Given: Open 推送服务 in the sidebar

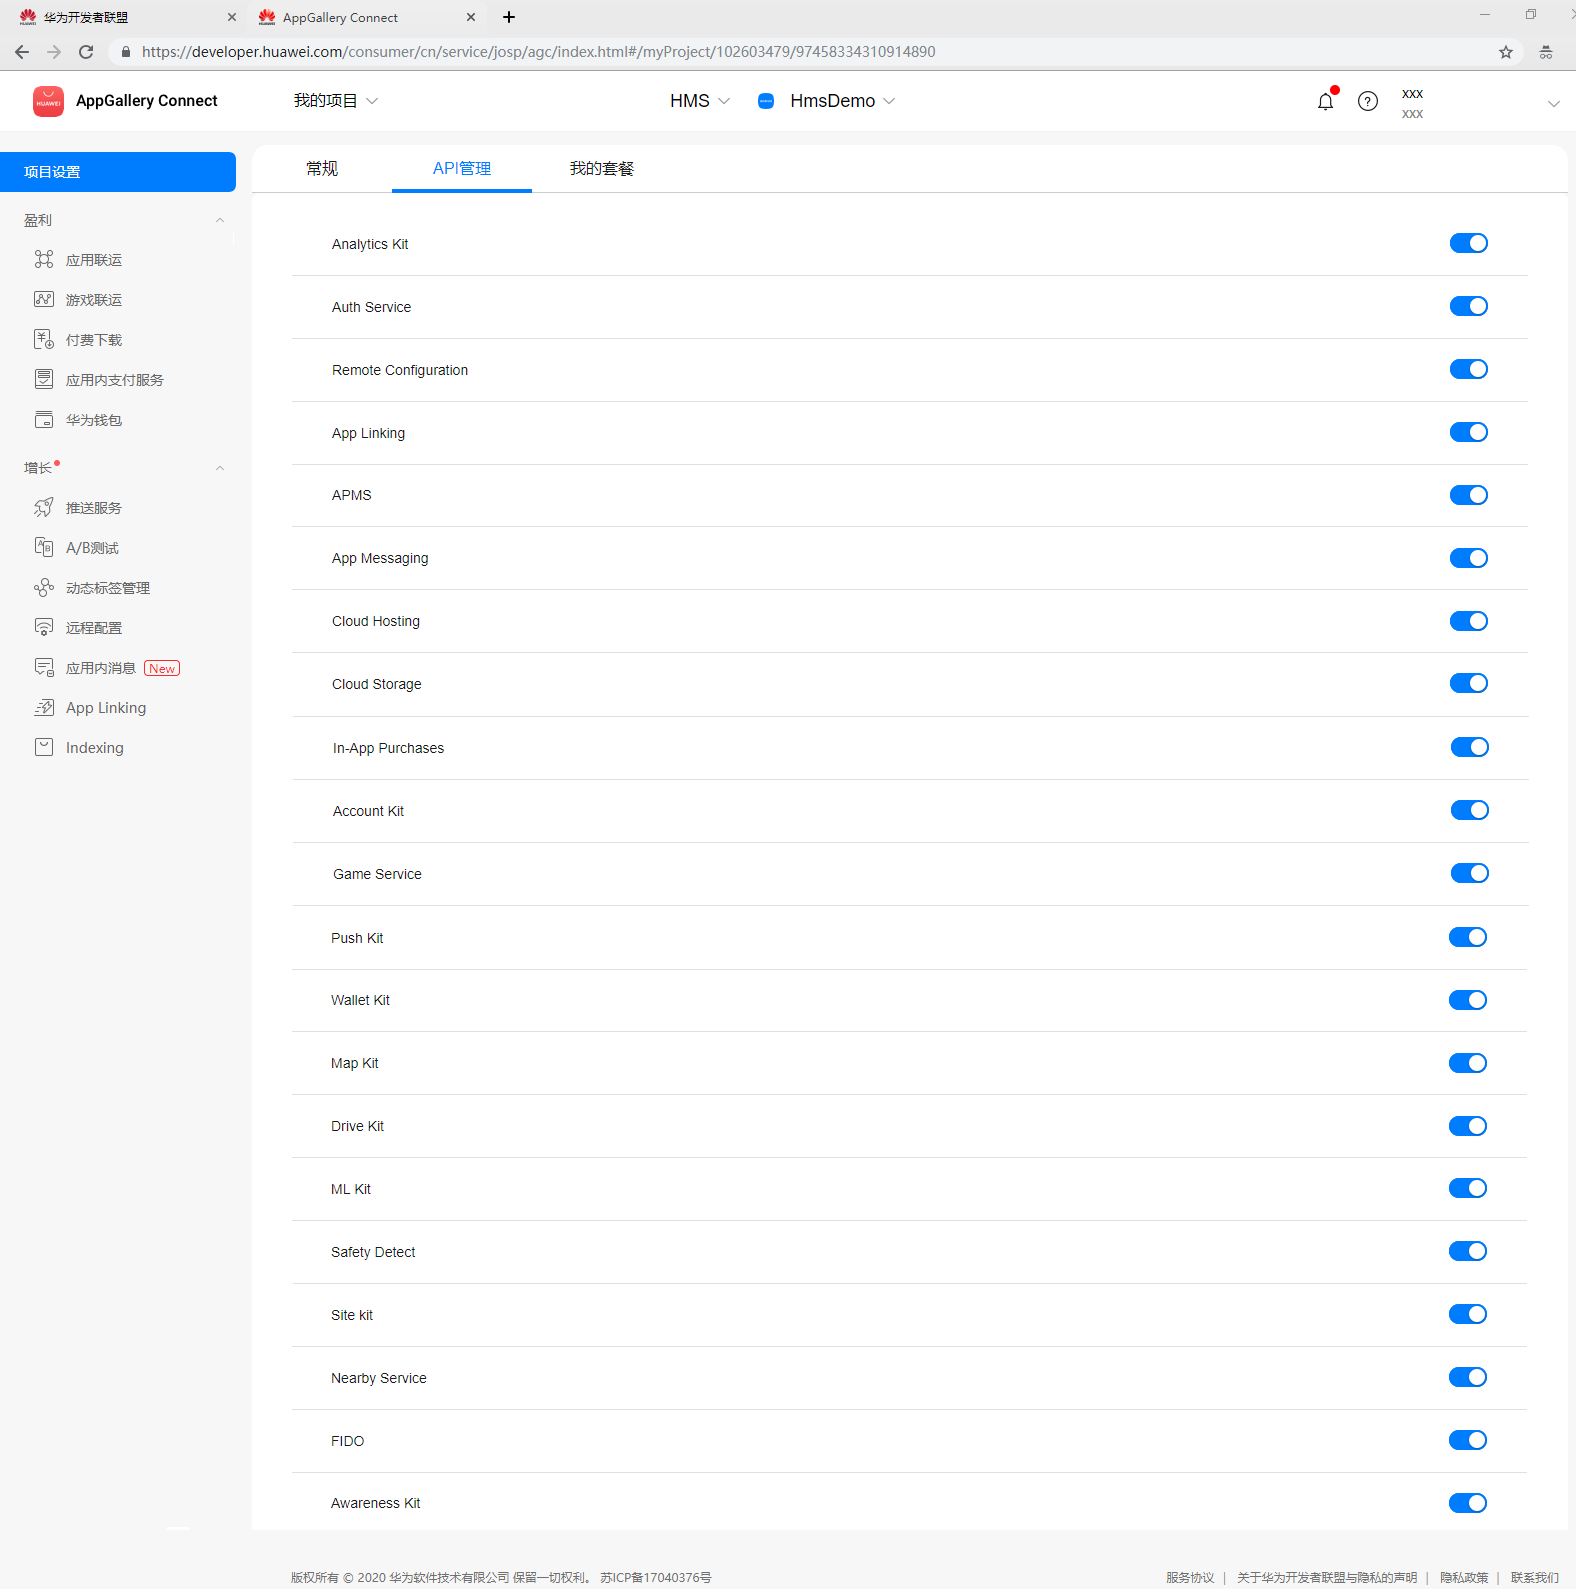Looking at the screenshot, I should click(94, 508).
